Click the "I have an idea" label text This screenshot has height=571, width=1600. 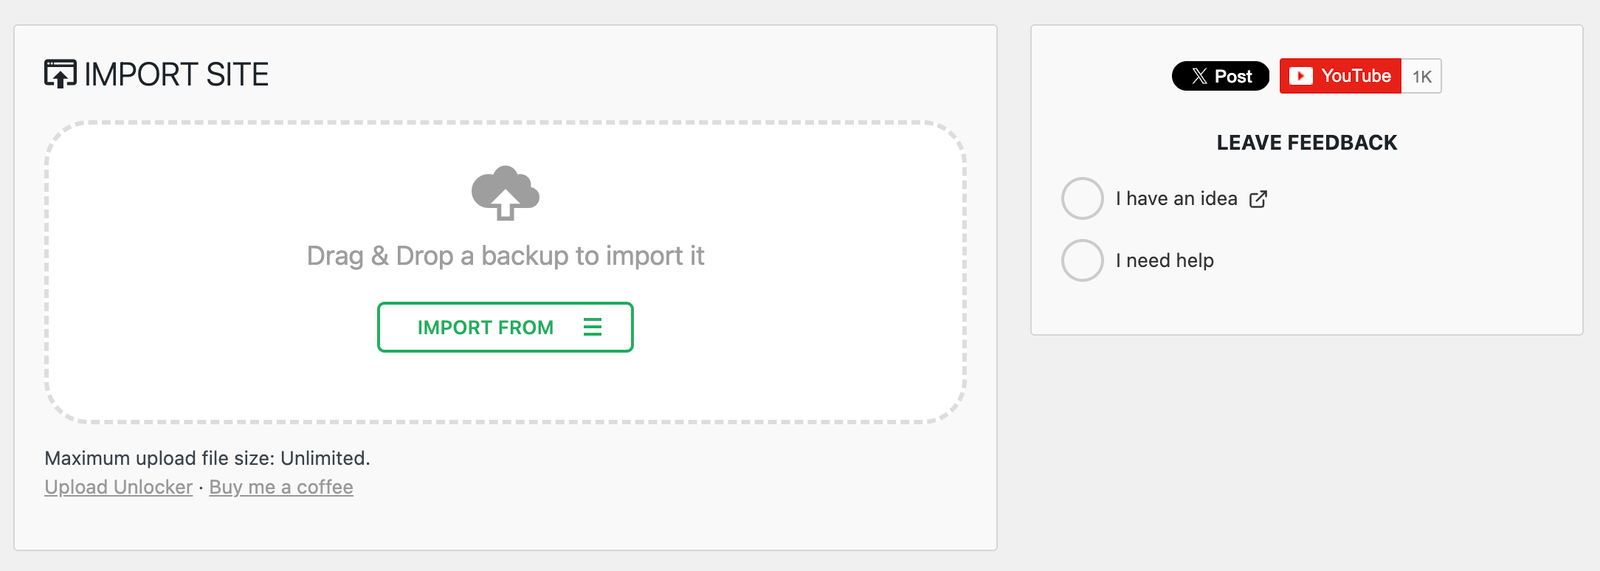pos(1176,199)
